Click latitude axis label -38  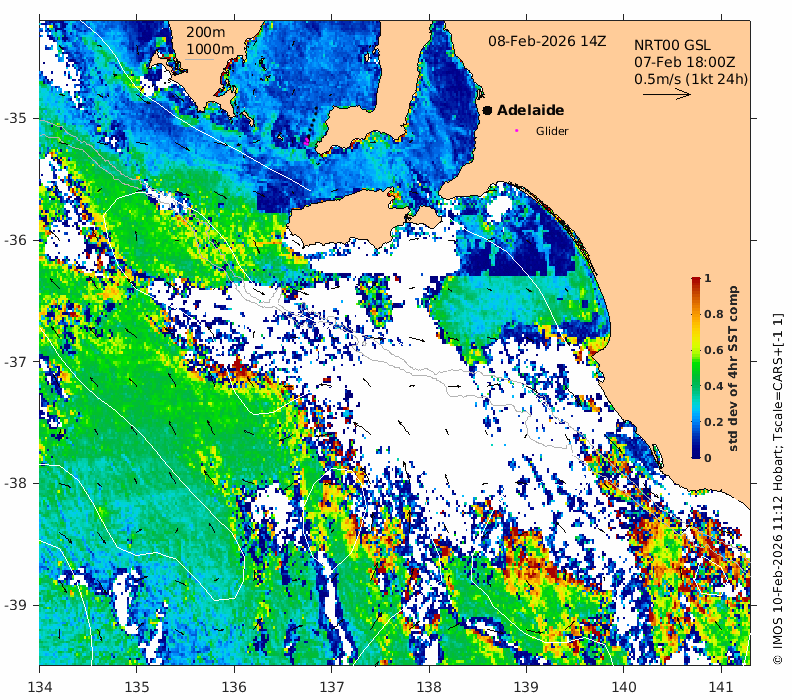pos(15,483)
